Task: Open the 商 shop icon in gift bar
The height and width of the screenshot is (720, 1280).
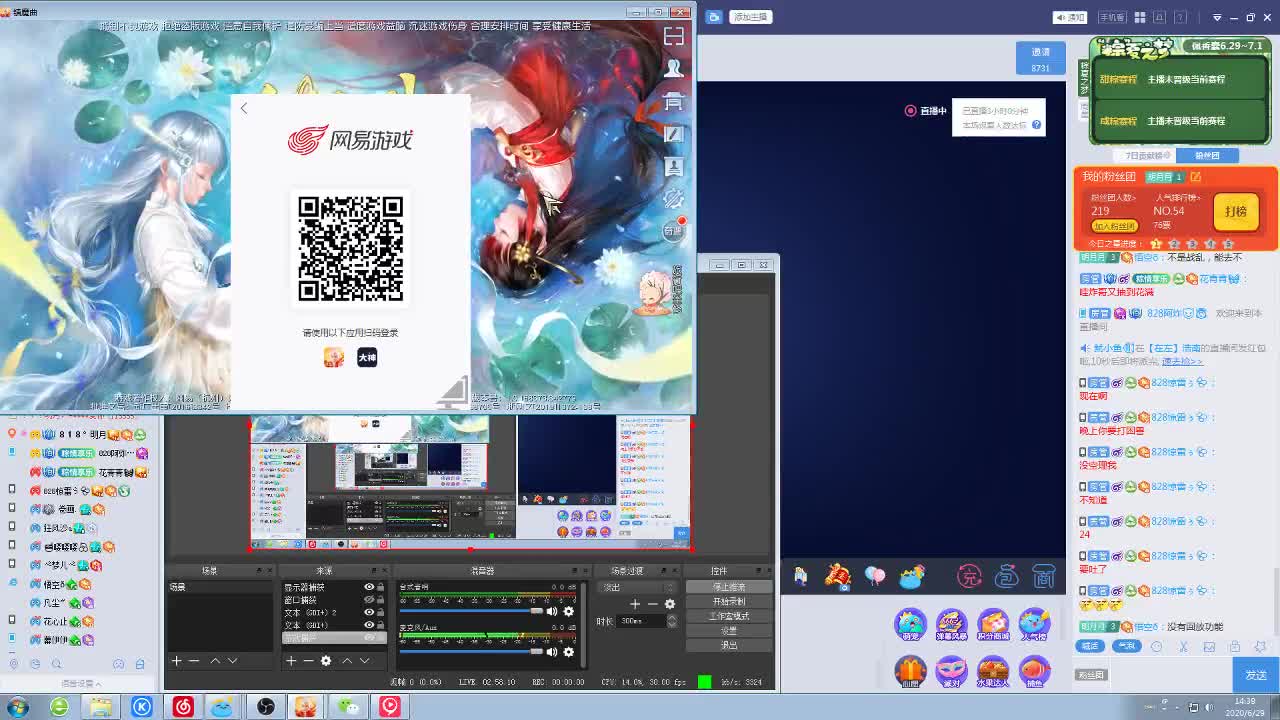Action: tap(1044, 576)
